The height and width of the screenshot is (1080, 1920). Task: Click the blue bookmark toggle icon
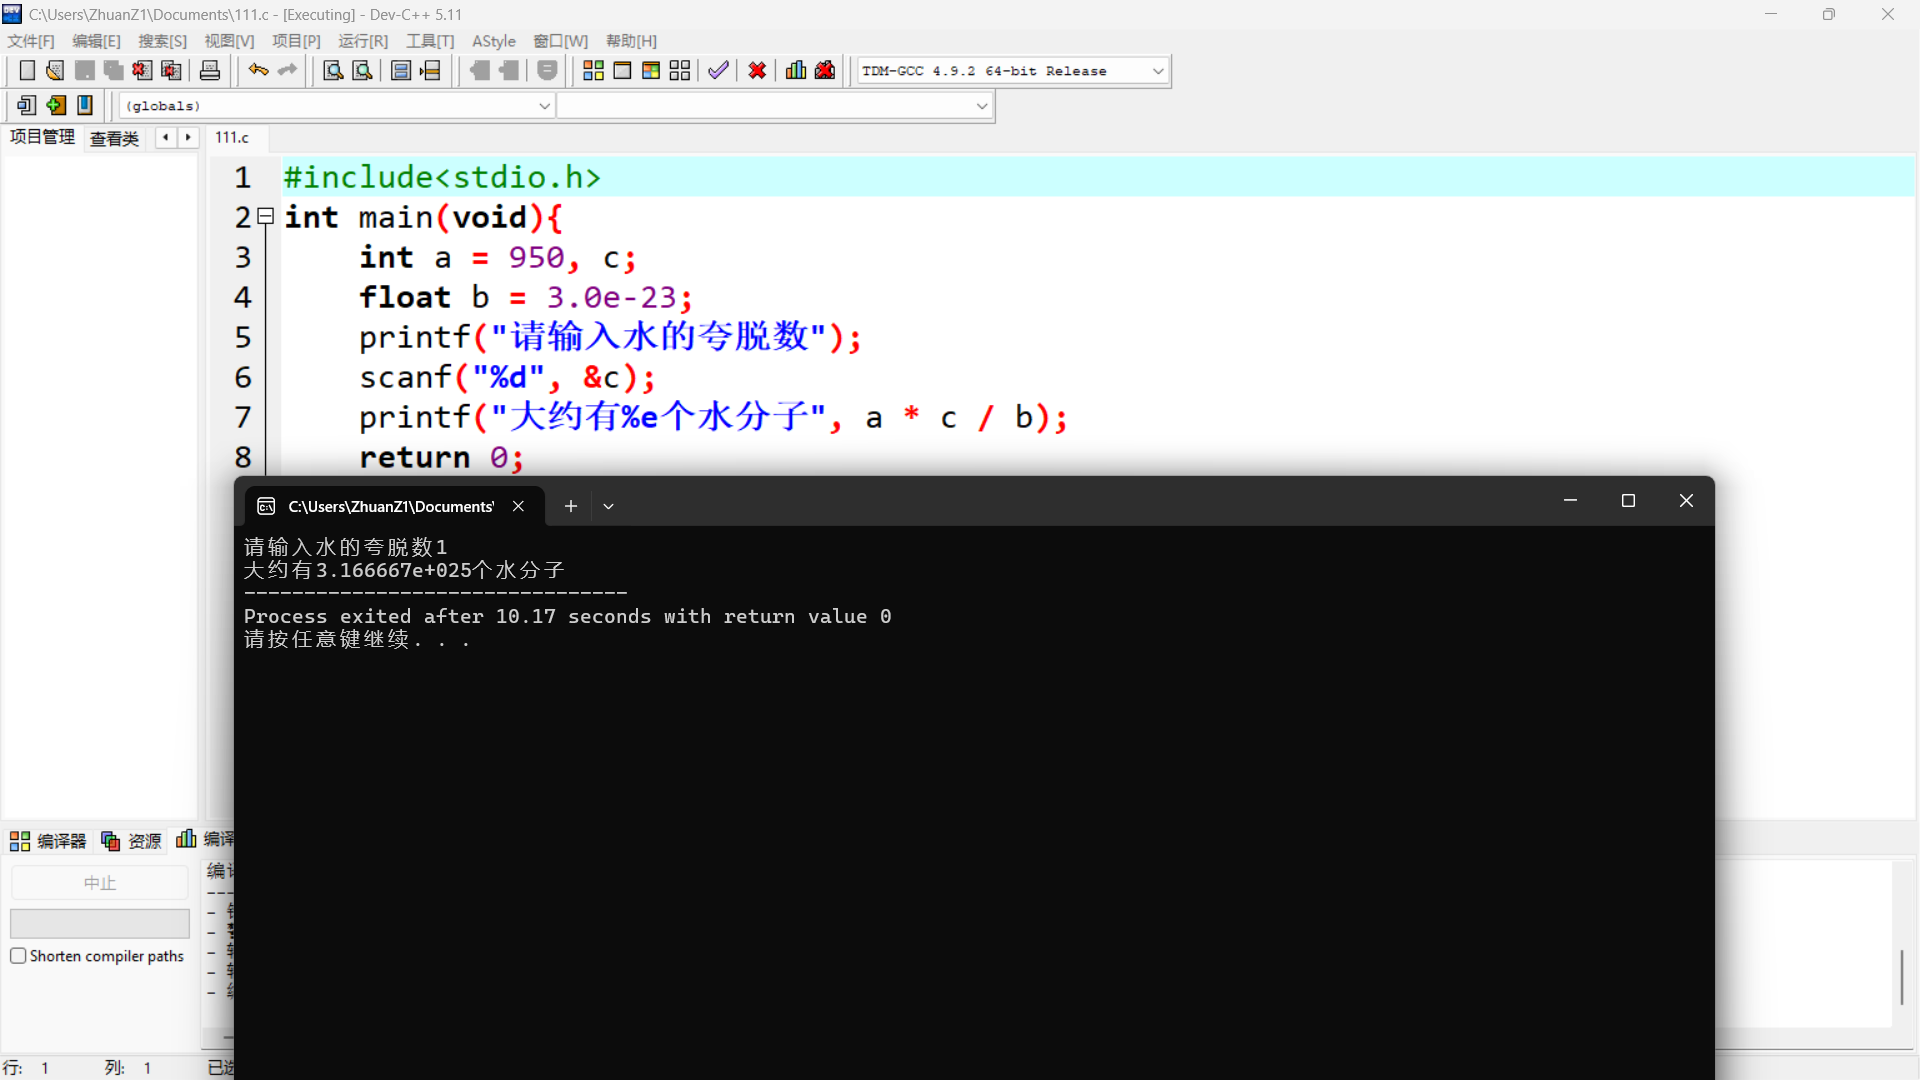(85, 105)
